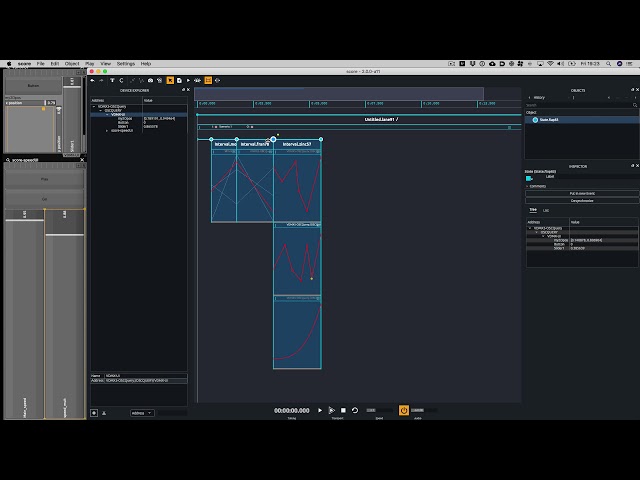Stop playback with the square button
The width and height of the screenshot is (640, 480).
click(x=343, y=410)
